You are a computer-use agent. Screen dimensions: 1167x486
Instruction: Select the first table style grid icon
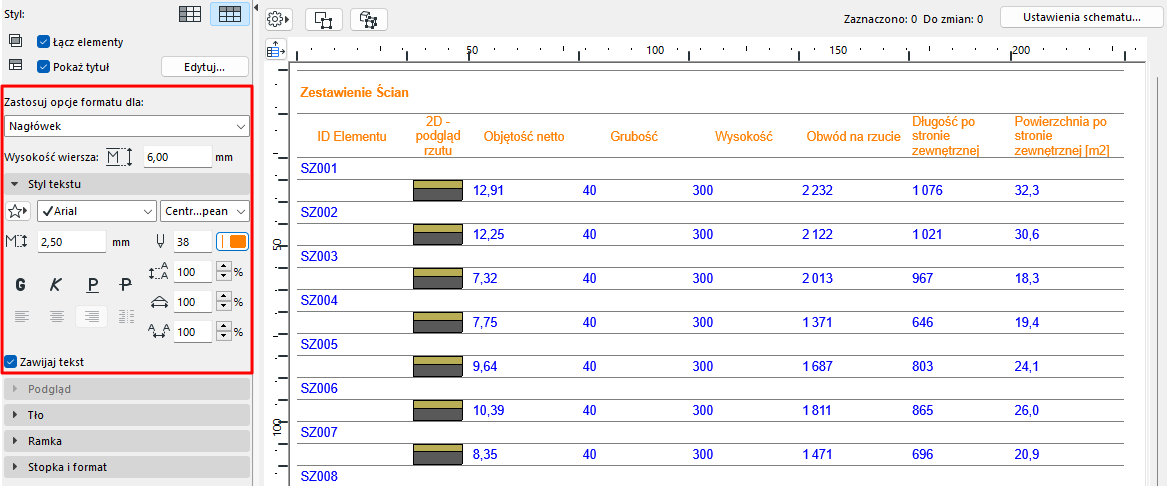pyautogui.click(x=191, y=14)
